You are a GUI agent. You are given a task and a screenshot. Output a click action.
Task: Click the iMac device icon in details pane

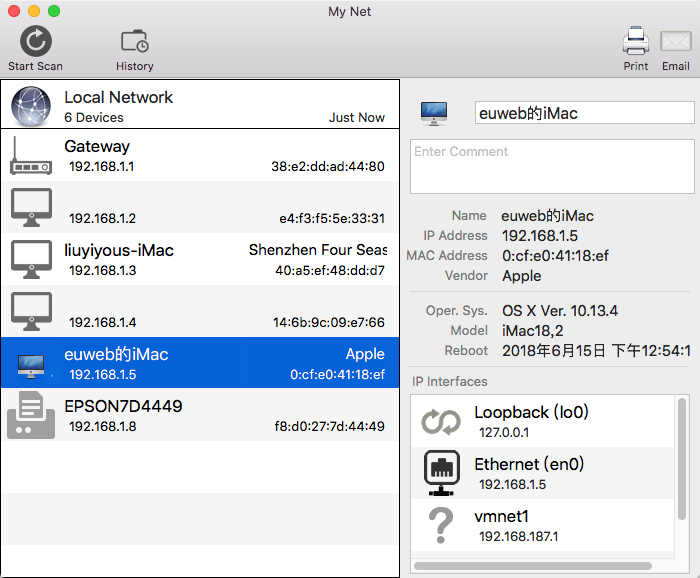[433, 113]
